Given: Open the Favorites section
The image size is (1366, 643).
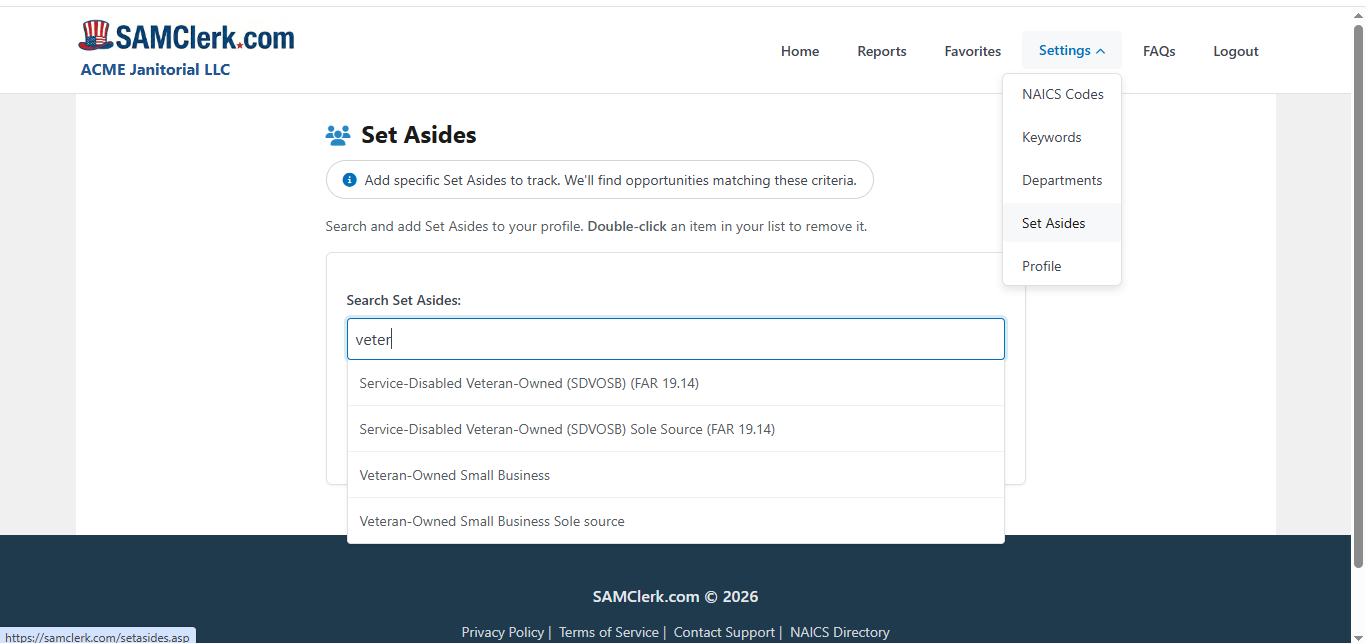Looking at the screenshot, I should tap(972, 51).
